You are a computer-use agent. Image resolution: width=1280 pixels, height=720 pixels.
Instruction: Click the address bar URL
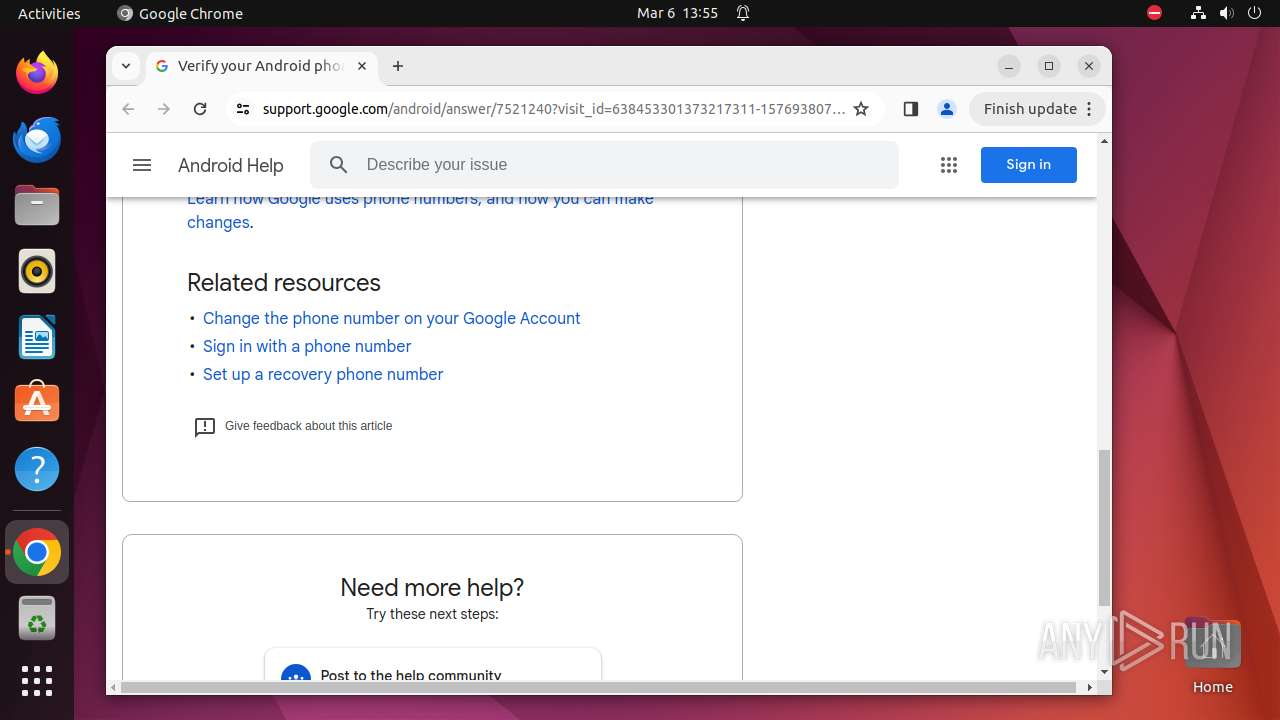553,109
